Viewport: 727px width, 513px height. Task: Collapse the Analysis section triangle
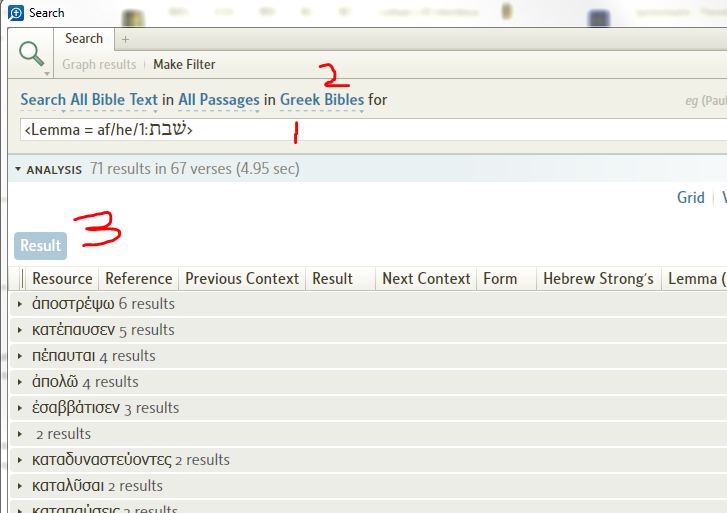click(x=18, y=169)
